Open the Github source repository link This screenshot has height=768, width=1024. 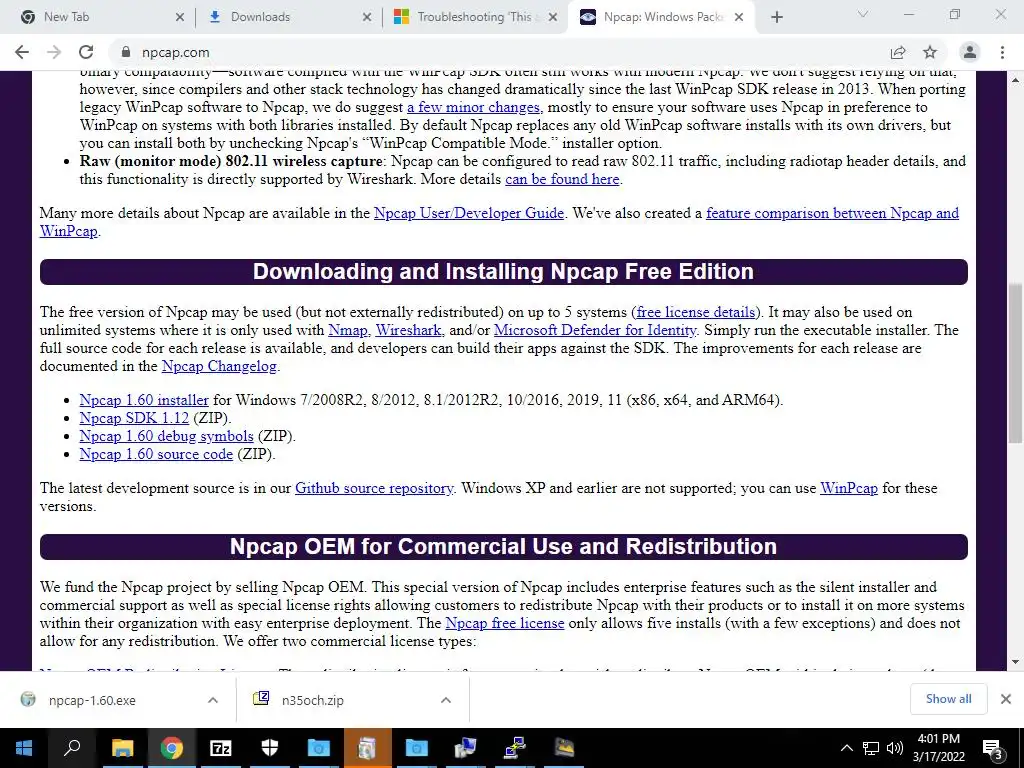click(x=374, y=488)
